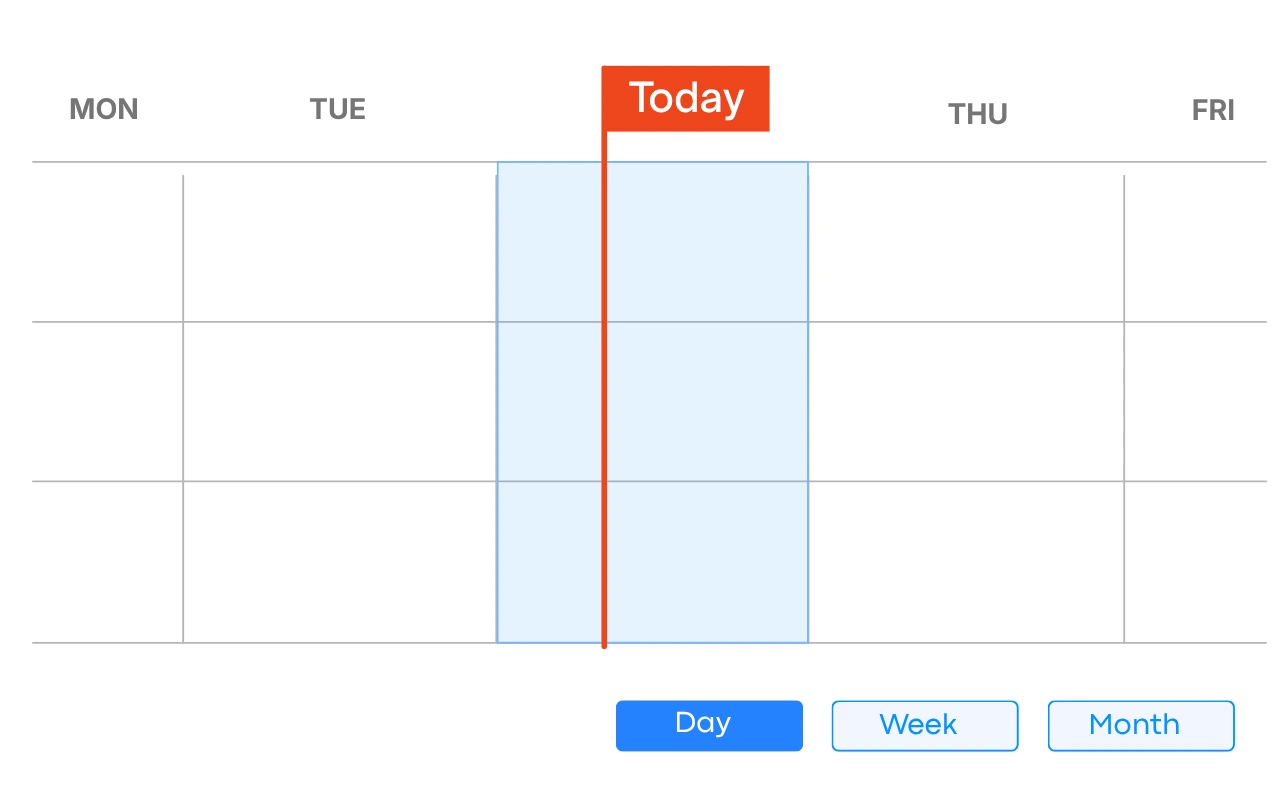Select the THU column header
This screenshot has height=789, width=1274.
pos(977,113)
